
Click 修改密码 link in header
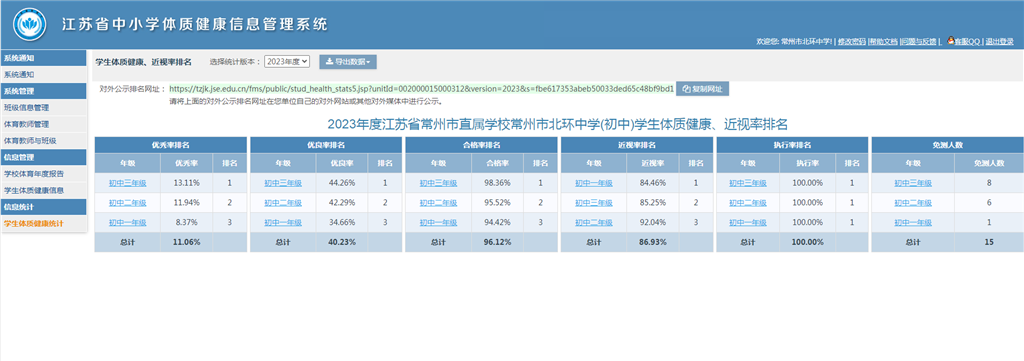tap(852, 41)
